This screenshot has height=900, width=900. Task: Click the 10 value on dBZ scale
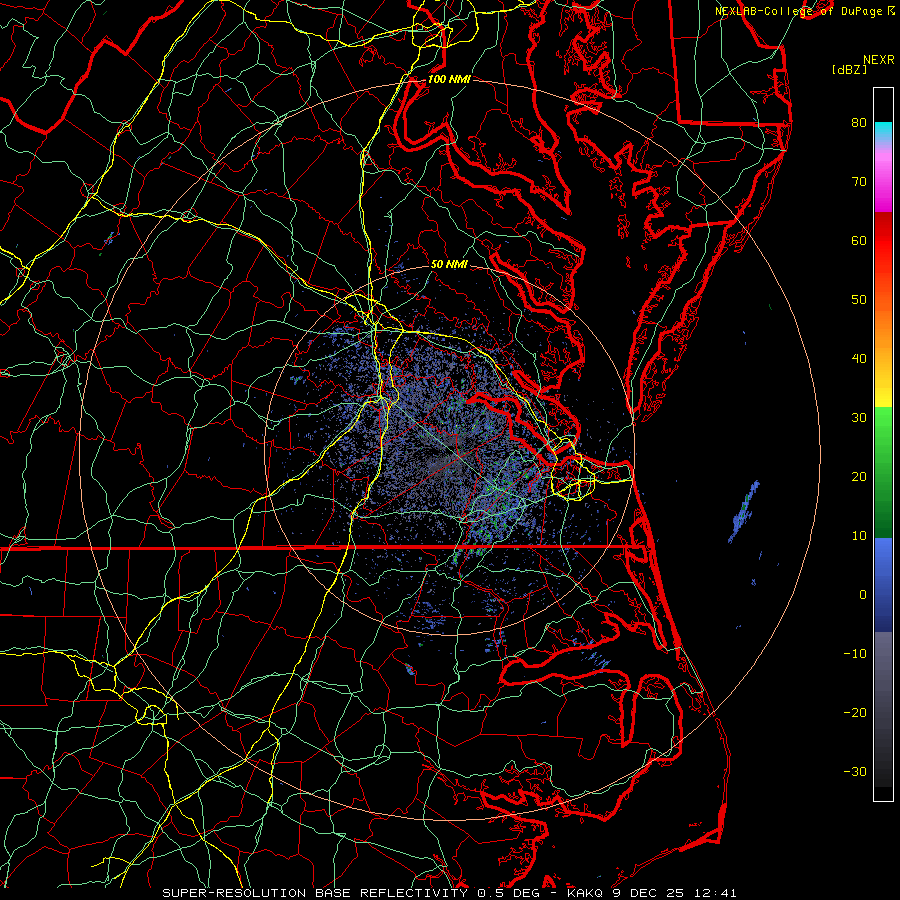point(859,536)
